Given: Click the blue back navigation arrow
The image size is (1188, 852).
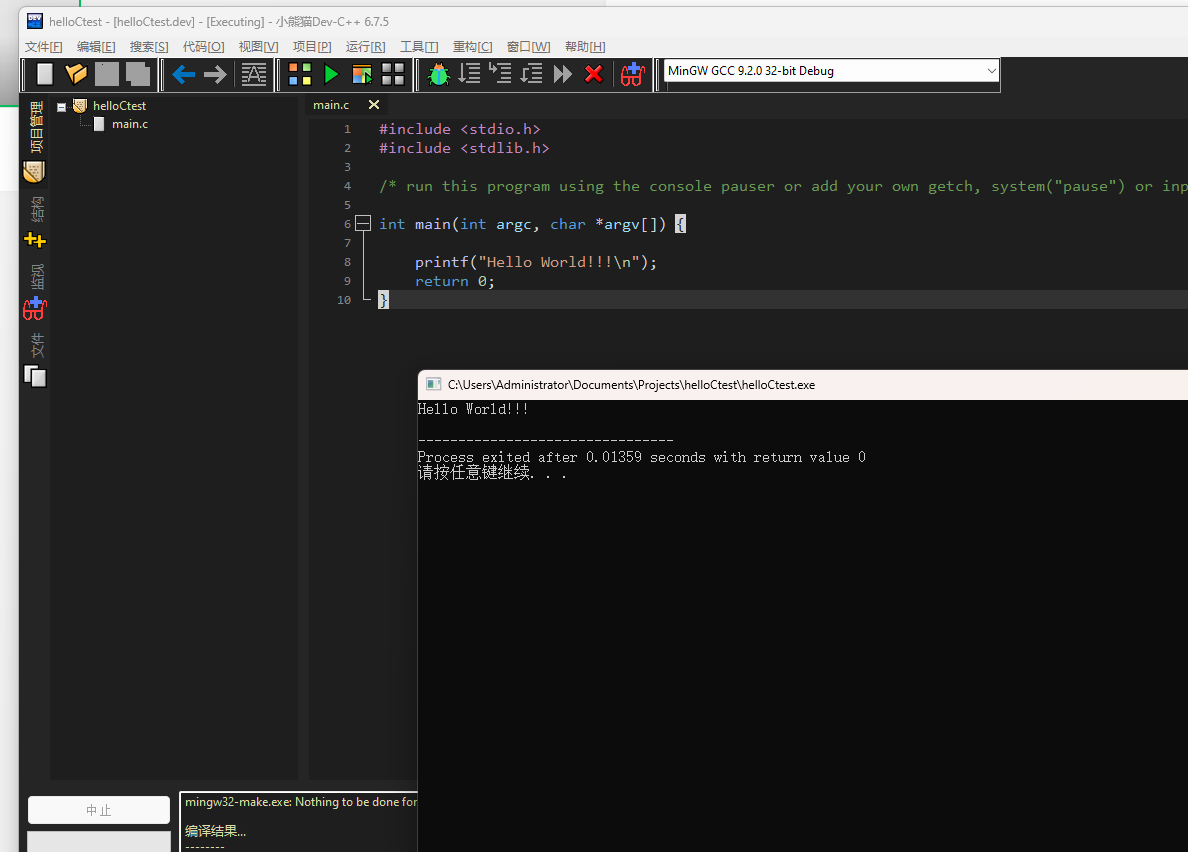Looking at the screenshot, I should (183, 74).
